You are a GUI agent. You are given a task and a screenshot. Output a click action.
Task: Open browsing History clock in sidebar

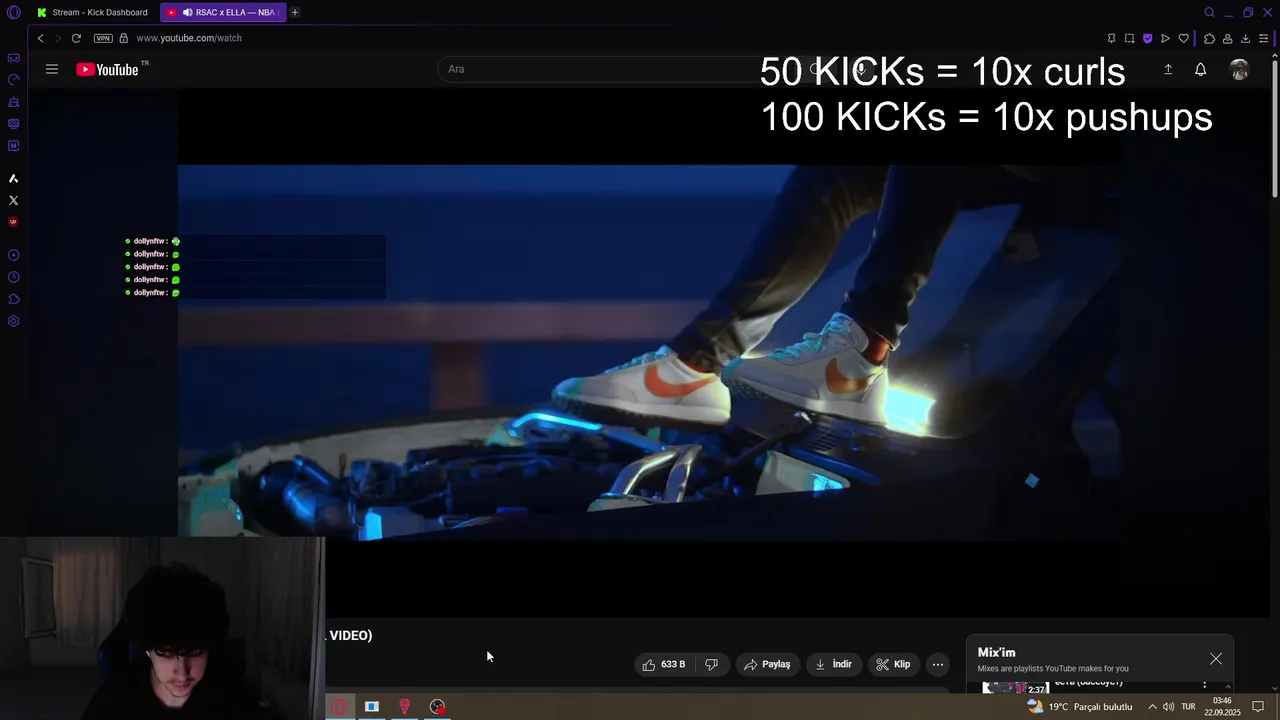pos(13,277)
